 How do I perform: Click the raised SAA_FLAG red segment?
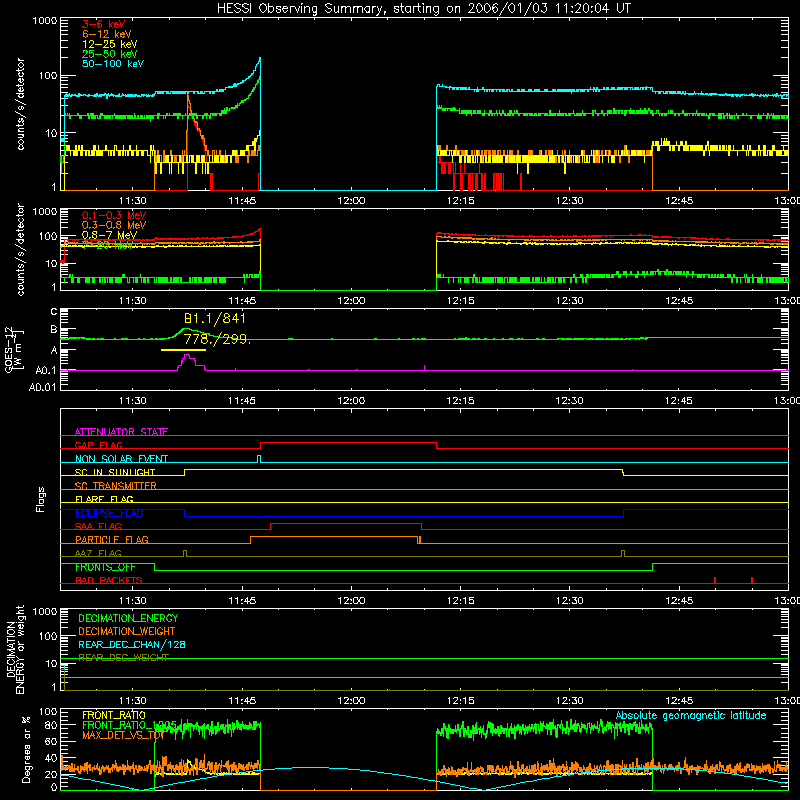pyautogui.click(x=346, y=524)
